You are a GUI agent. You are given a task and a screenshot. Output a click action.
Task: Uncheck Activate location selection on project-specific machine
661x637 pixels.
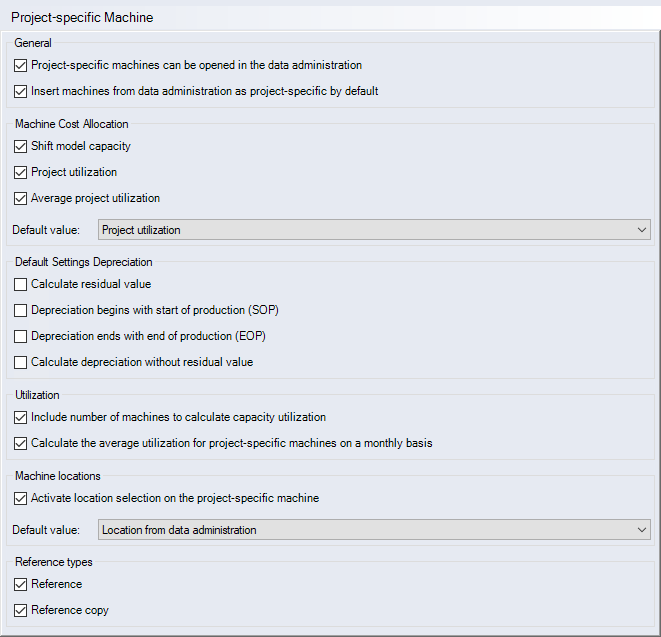[x=21, y=498]
